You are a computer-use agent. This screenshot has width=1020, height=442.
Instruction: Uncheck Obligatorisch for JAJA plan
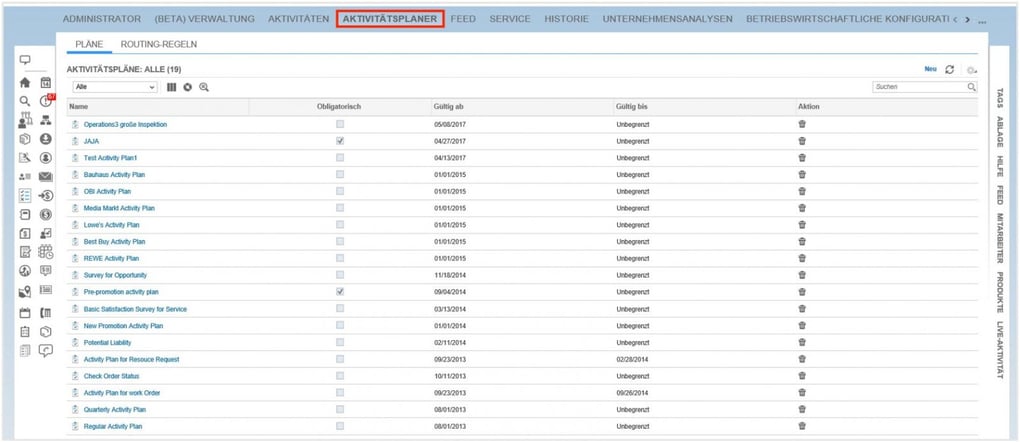click(x=340, y=141)
